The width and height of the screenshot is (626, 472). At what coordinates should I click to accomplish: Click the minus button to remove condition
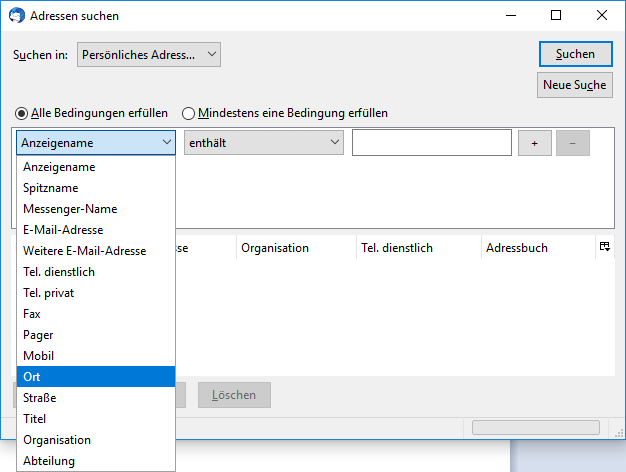click(x=572, y=143)
